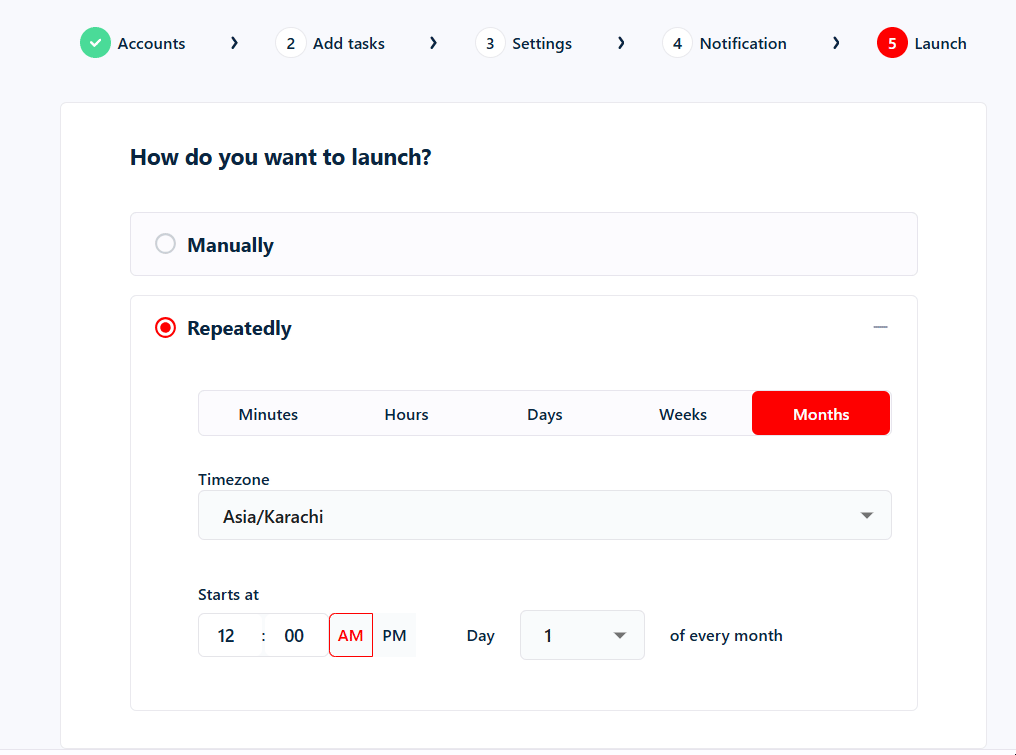Click the step 3 circle for Settings
This screenshot has width=1016, height=755.
point(490,43)
